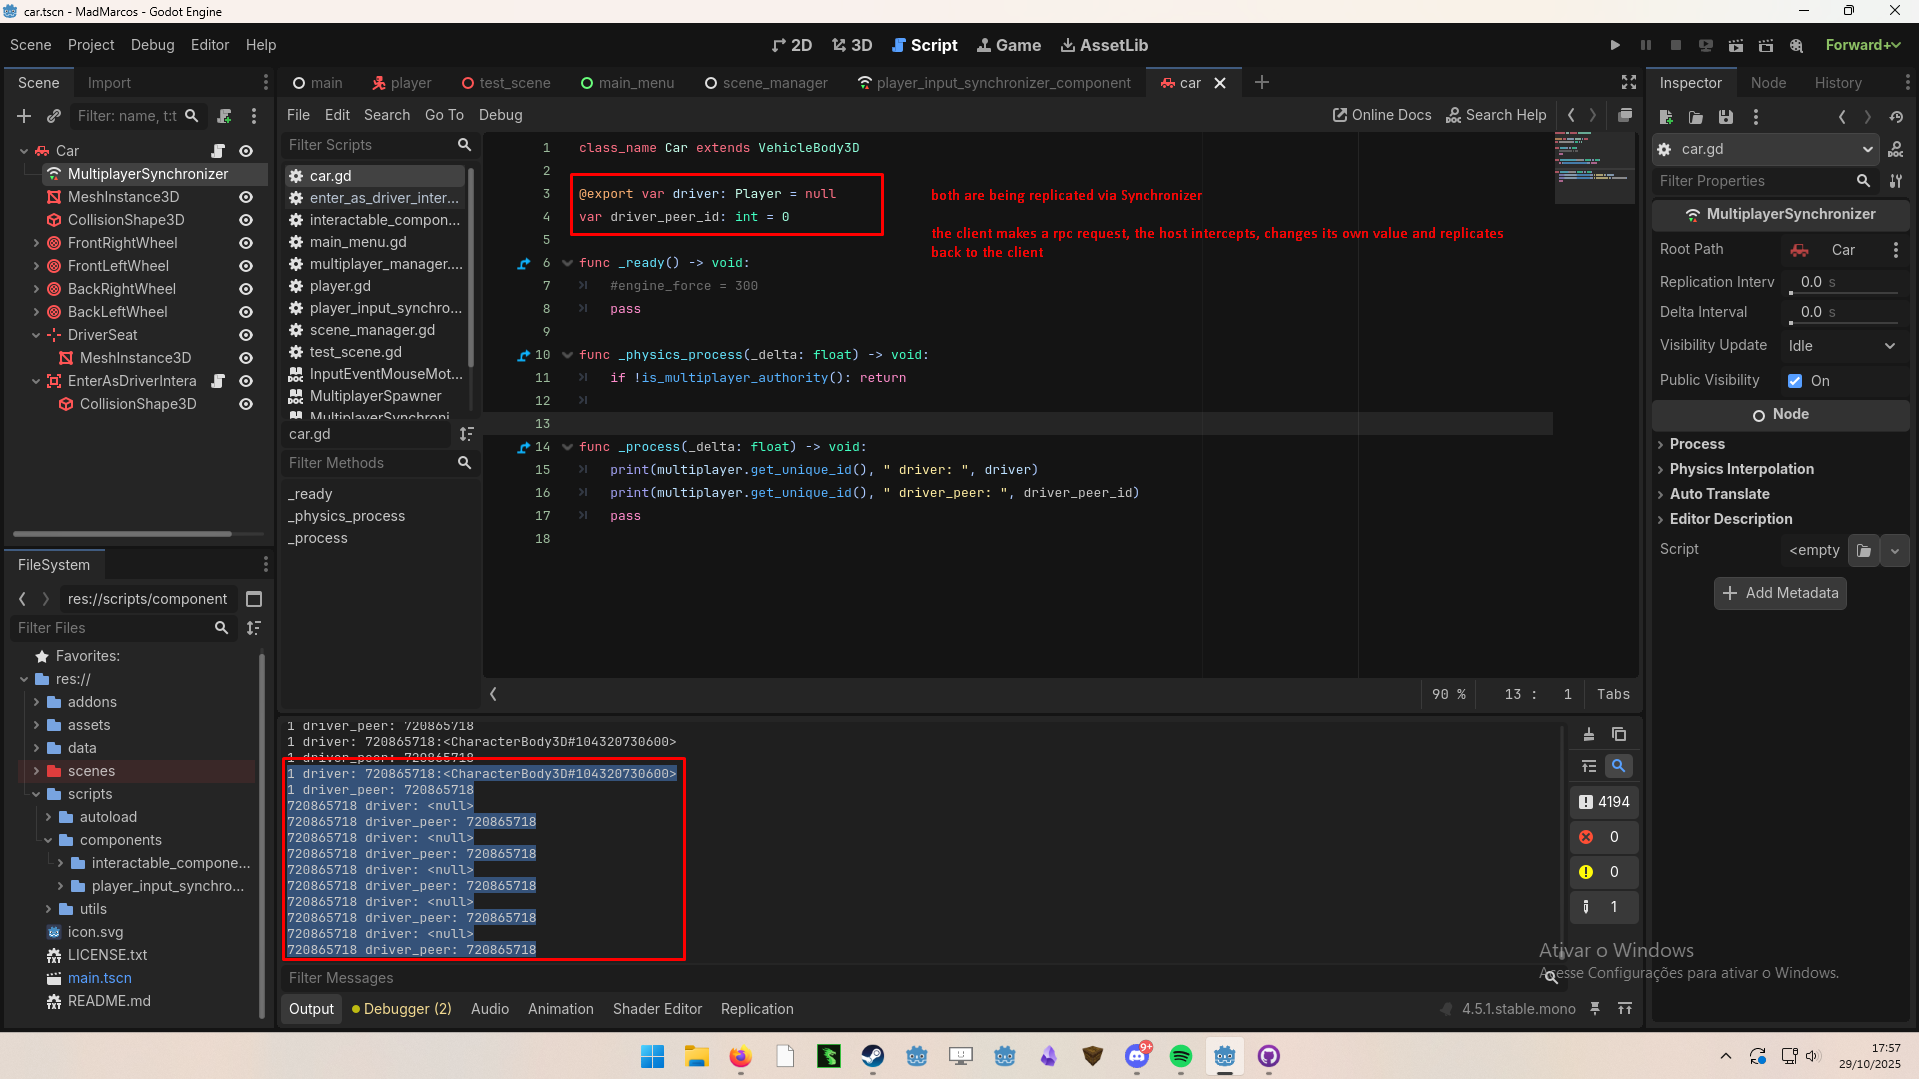Click the Add Metadata button
This screenshot has width=1919, height=1079.
click(1780, 593)
